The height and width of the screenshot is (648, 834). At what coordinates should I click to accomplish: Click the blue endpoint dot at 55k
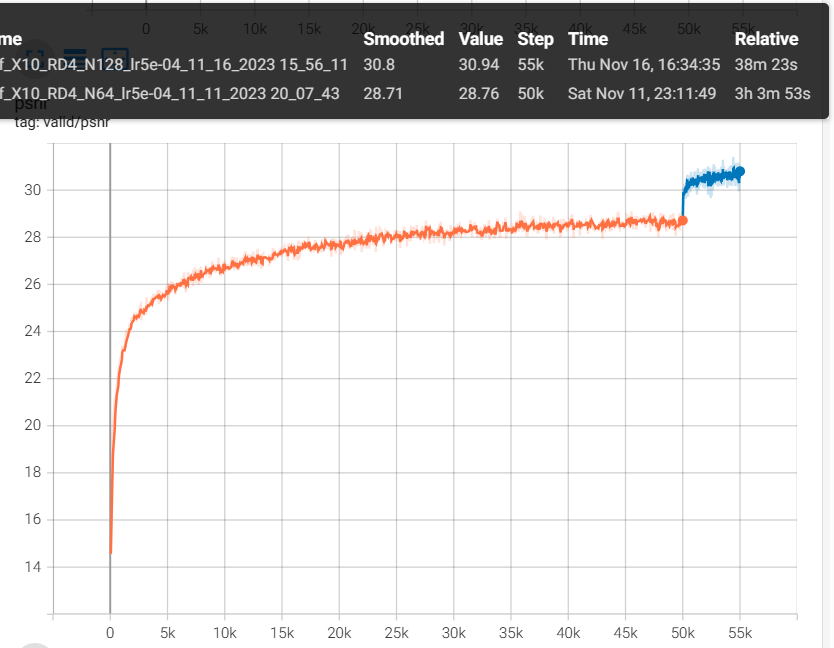(x=740, y=171)
